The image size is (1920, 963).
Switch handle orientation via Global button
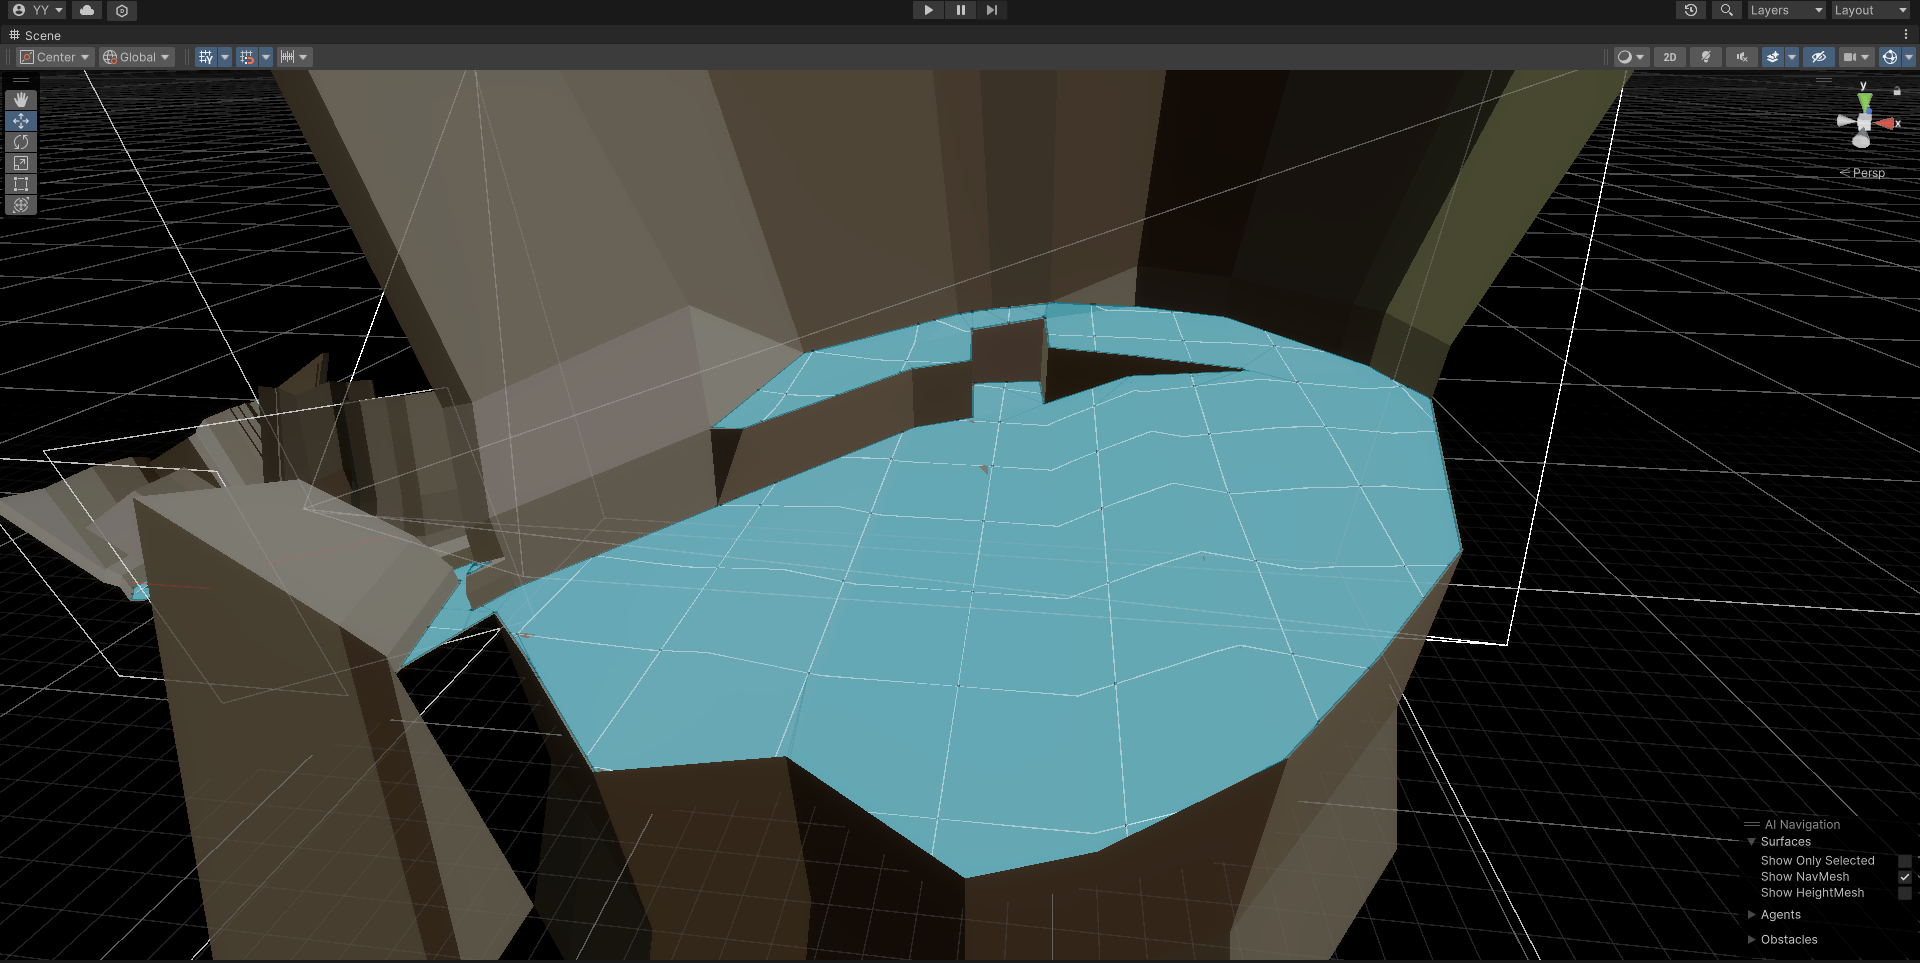coord(136,57)
